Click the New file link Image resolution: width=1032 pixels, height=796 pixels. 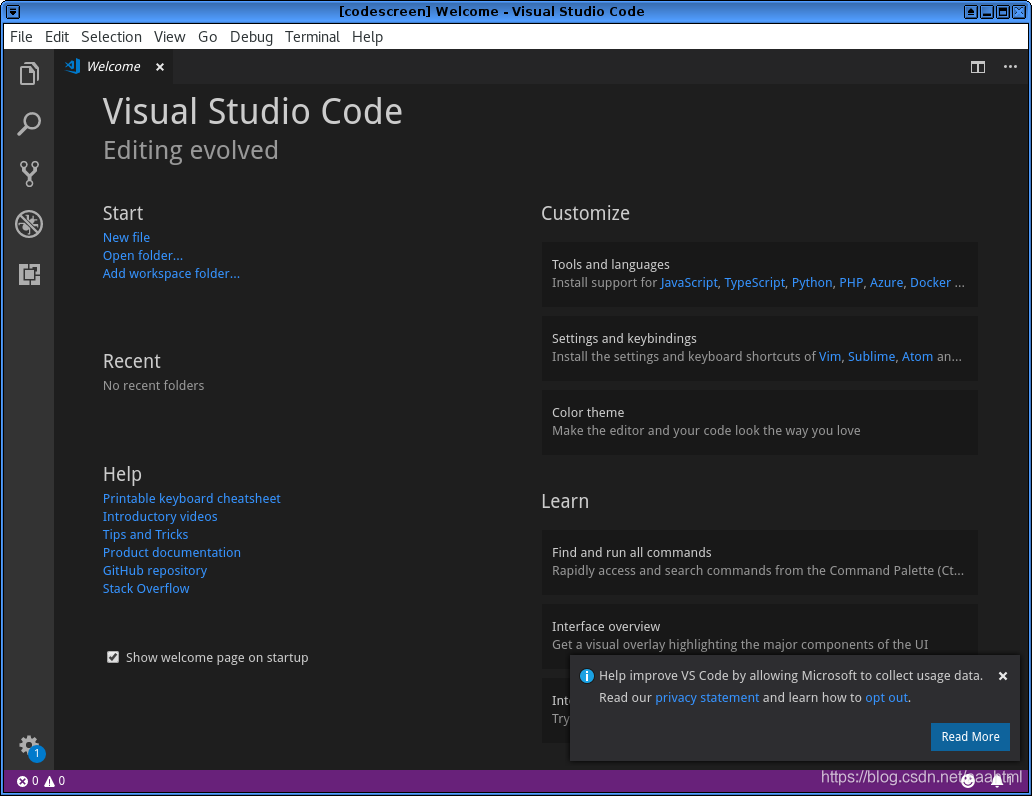click(126, 238)
